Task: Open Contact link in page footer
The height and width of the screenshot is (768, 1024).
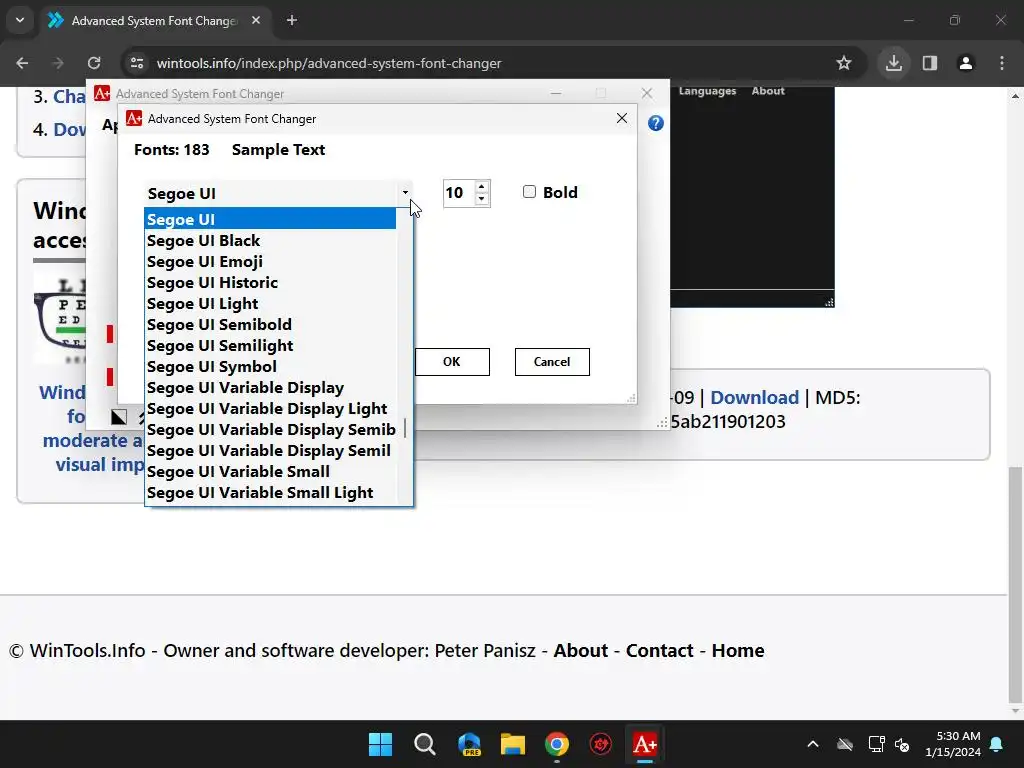Action: (660, 650)
